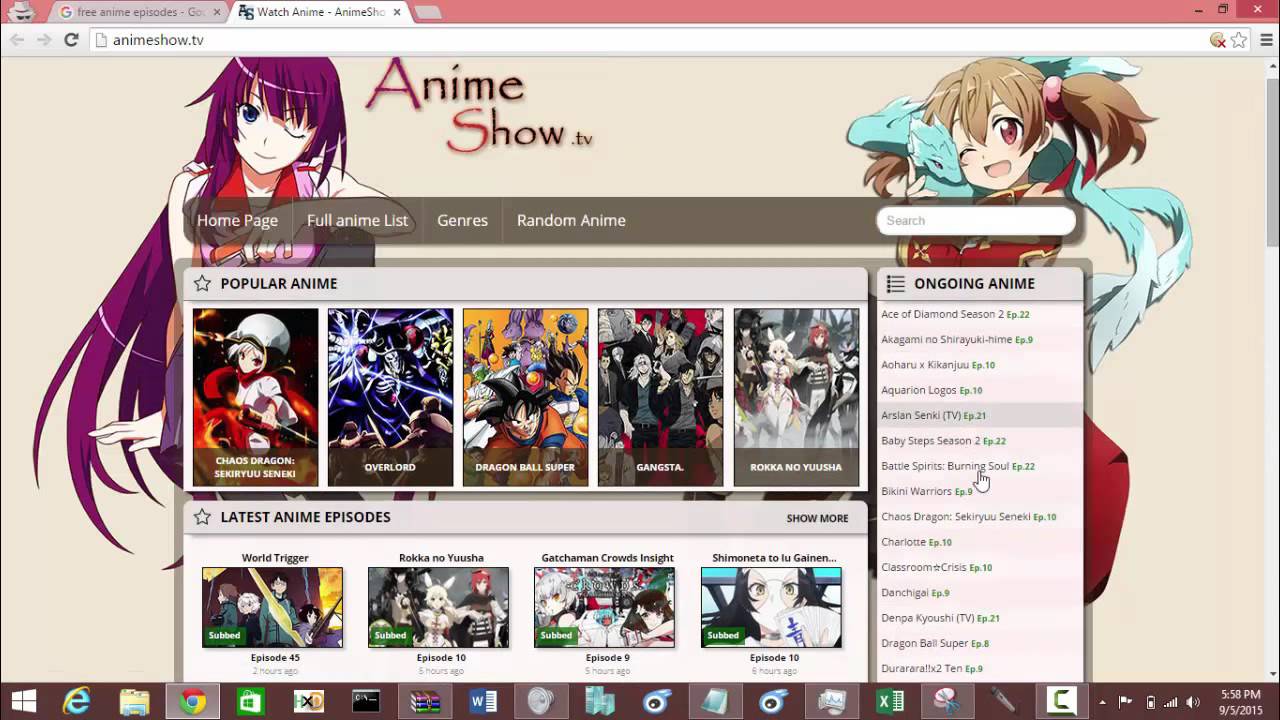This screenshot has width=1280, height=720.
Task: Open the Chrome menu hamburger icon
Action: (1264, 40)
